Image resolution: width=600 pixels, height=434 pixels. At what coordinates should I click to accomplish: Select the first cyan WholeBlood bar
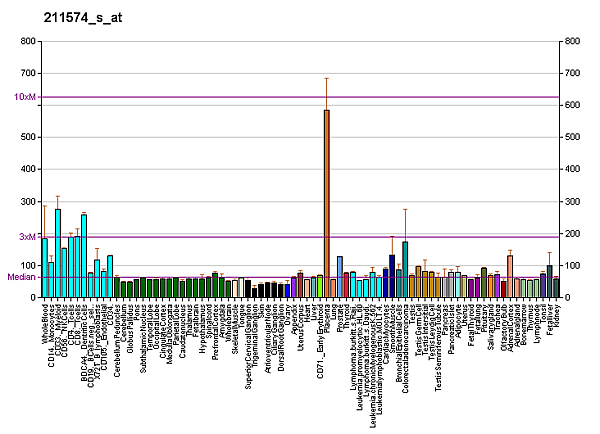[x=45, y=268]
